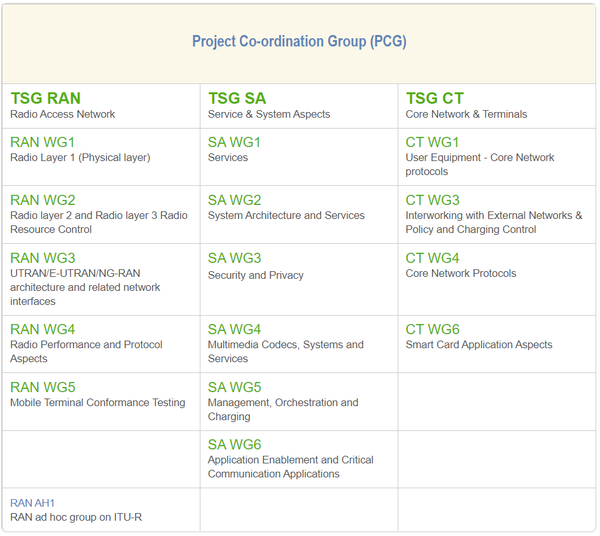The image size is (600, 536).
Task: Open RAN WG1 Radio Layer 1 link
Action: (x=42, y=142)
